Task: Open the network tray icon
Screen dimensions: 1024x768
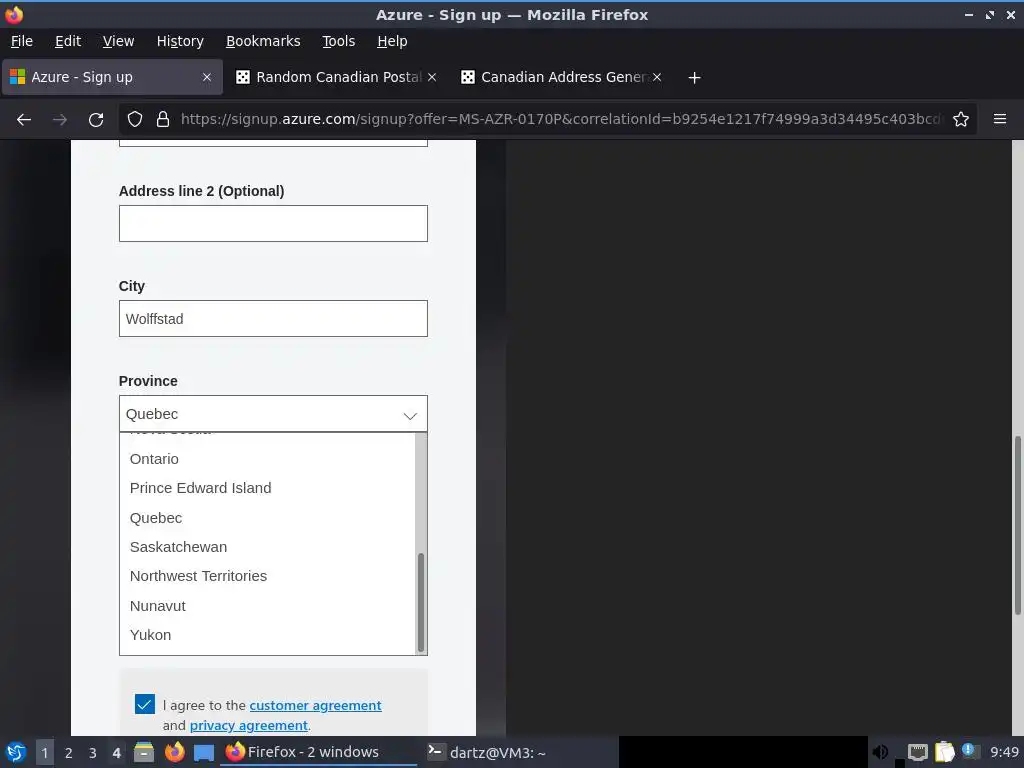Action: tap(917, 753)
